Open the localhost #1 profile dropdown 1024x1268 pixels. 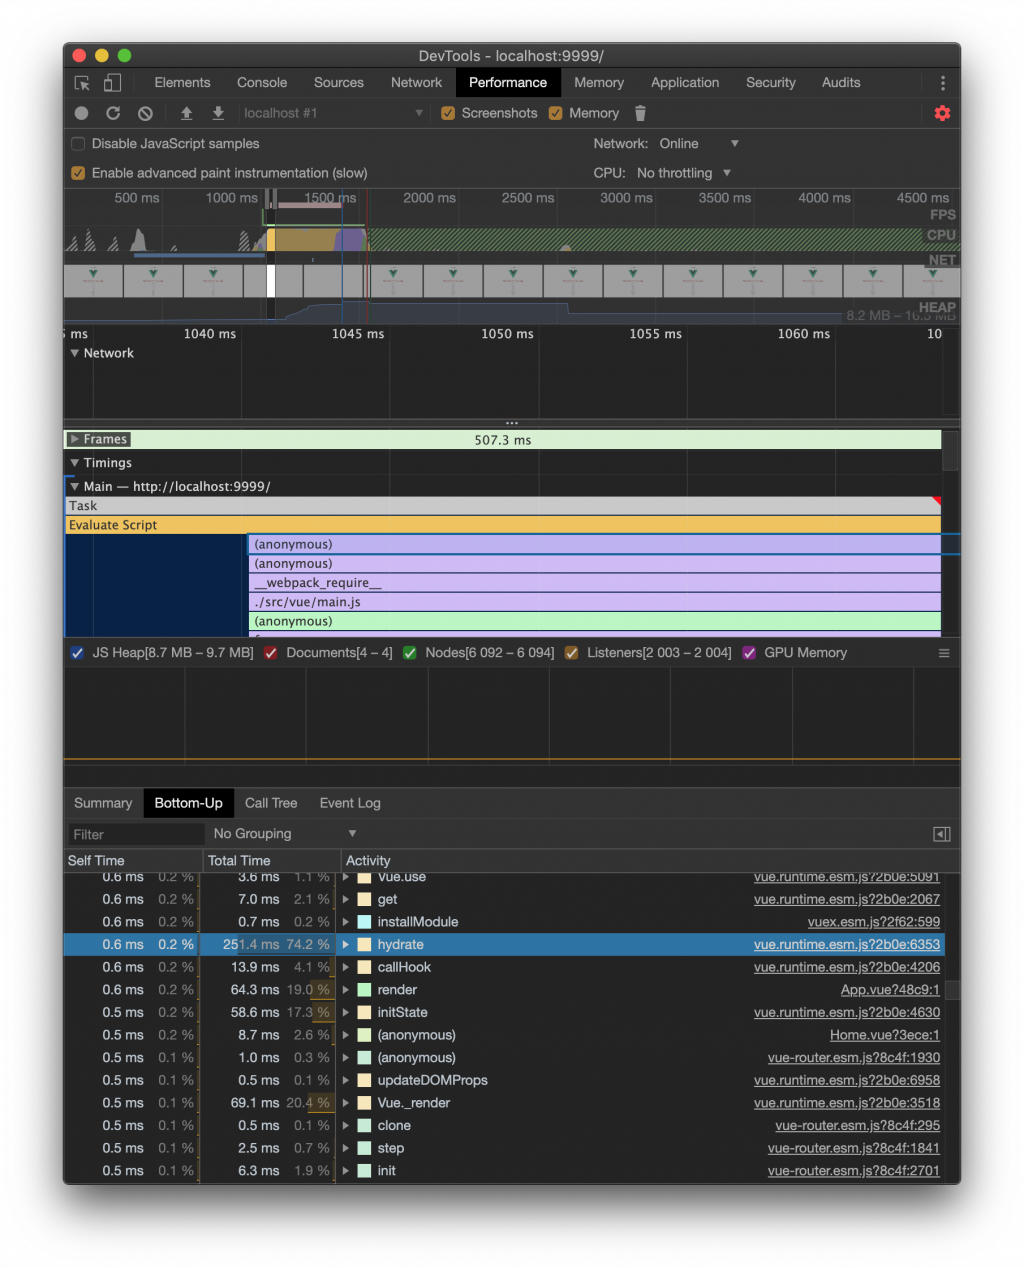tap(333, 113)
